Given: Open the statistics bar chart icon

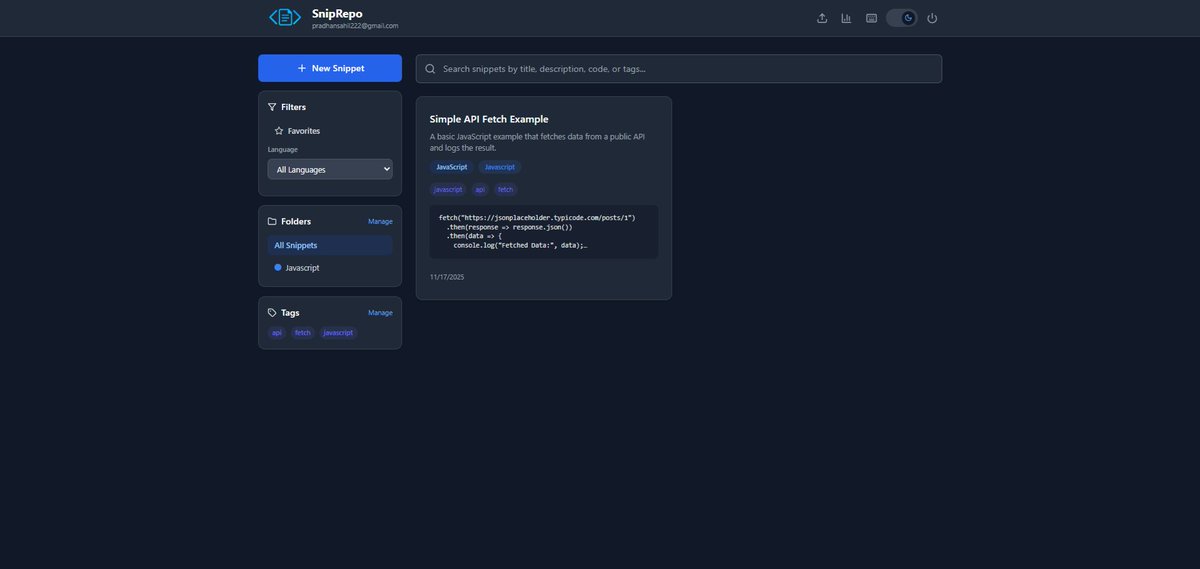Looking at the screenshot, I should (846, 18).
